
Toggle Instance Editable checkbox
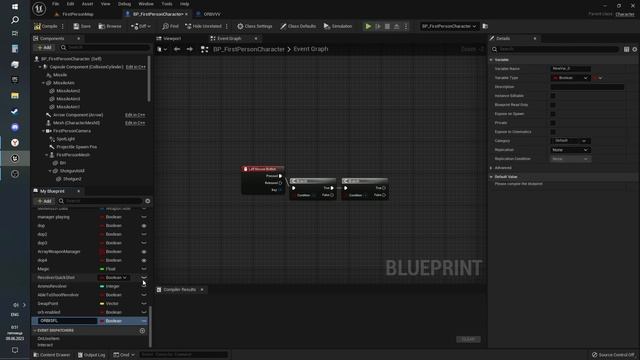pyautogui.click(x=553, y=96)
